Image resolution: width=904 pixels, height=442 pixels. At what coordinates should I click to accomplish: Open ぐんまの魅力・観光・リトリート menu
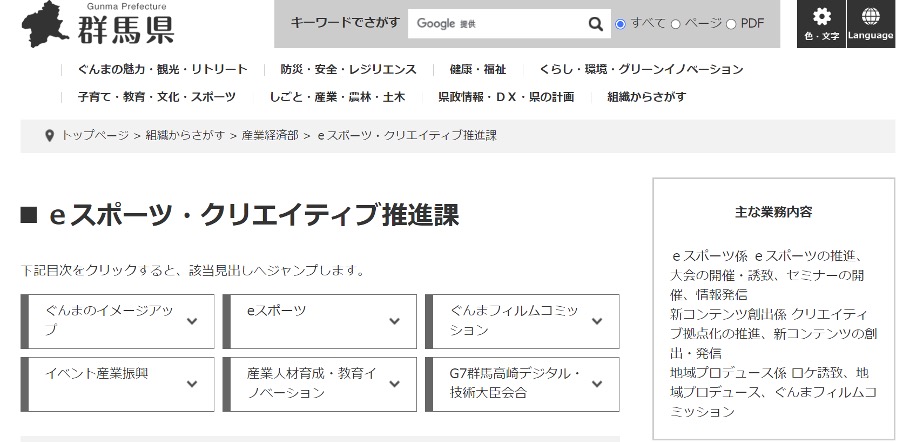coord(163,70)
